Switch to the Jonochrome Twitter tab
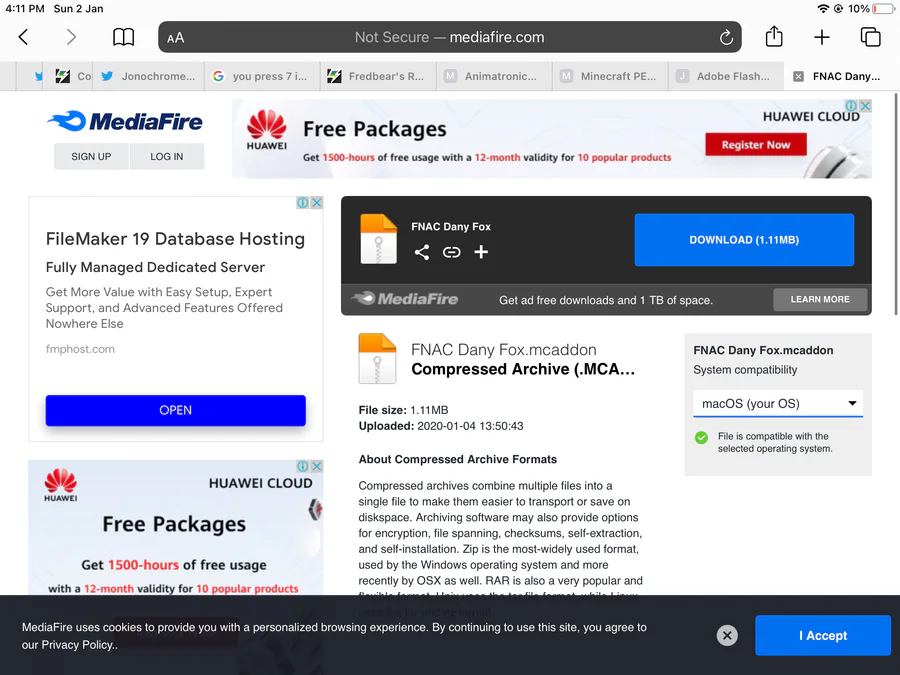Screen dimensions: 900x675 [x=148, y=76]
